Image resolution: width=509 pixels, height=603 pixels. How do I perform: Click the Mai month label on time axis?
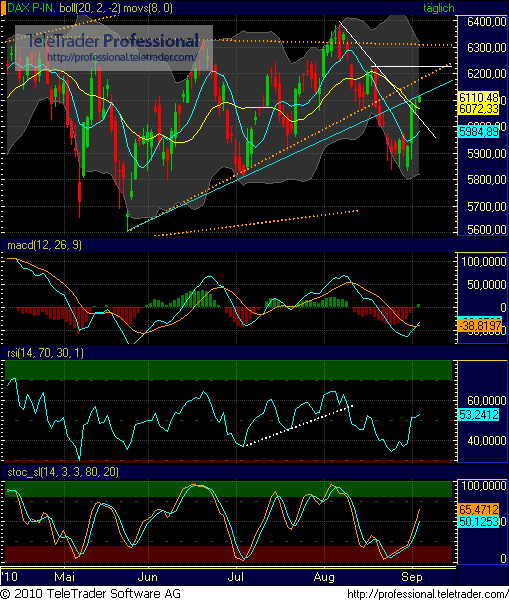65,576
